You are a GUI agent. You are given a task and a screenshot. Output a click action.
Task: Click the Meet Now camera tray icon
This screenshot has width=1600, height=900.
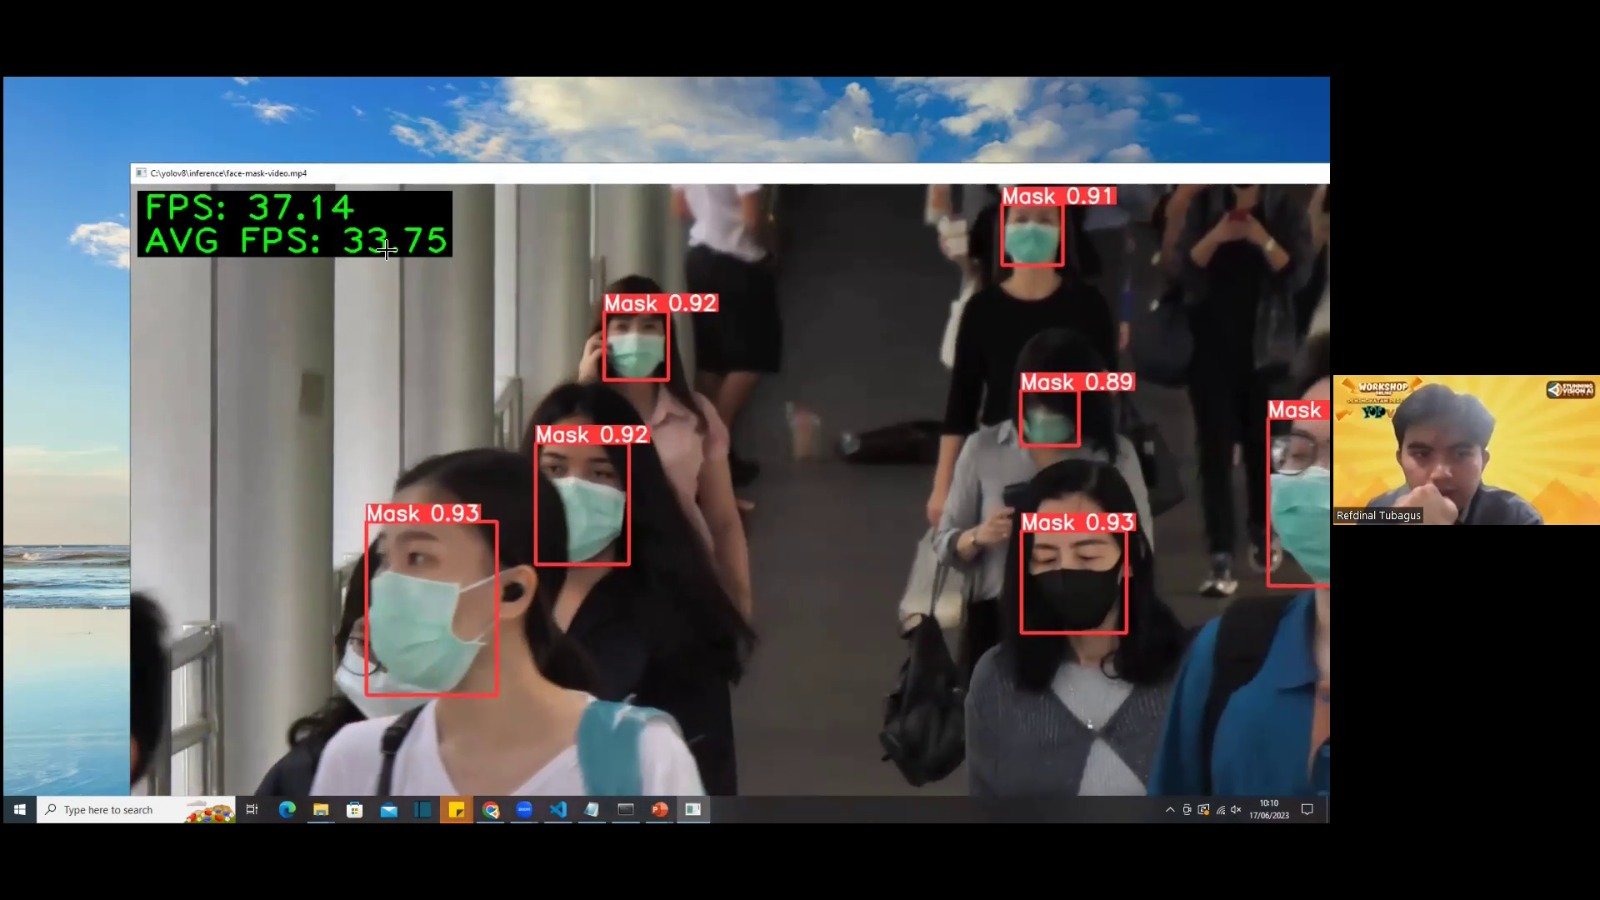point(1187,810)
